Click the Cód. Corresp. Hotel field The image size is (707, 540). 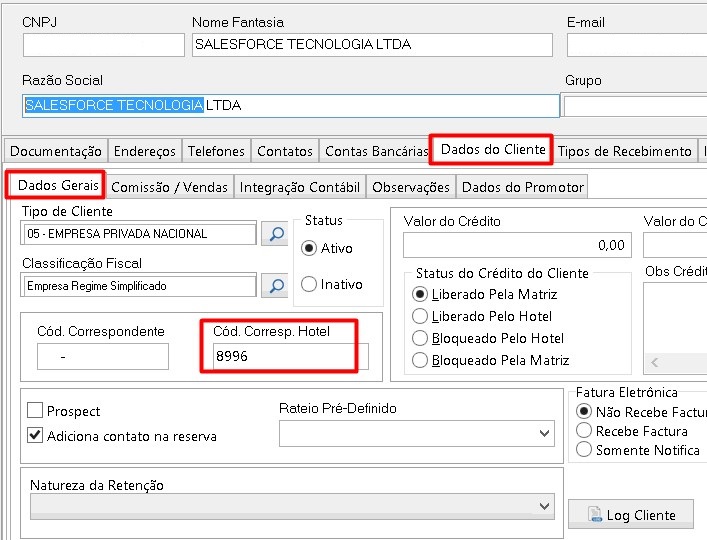pyautogui.click(x=291, y=357)
